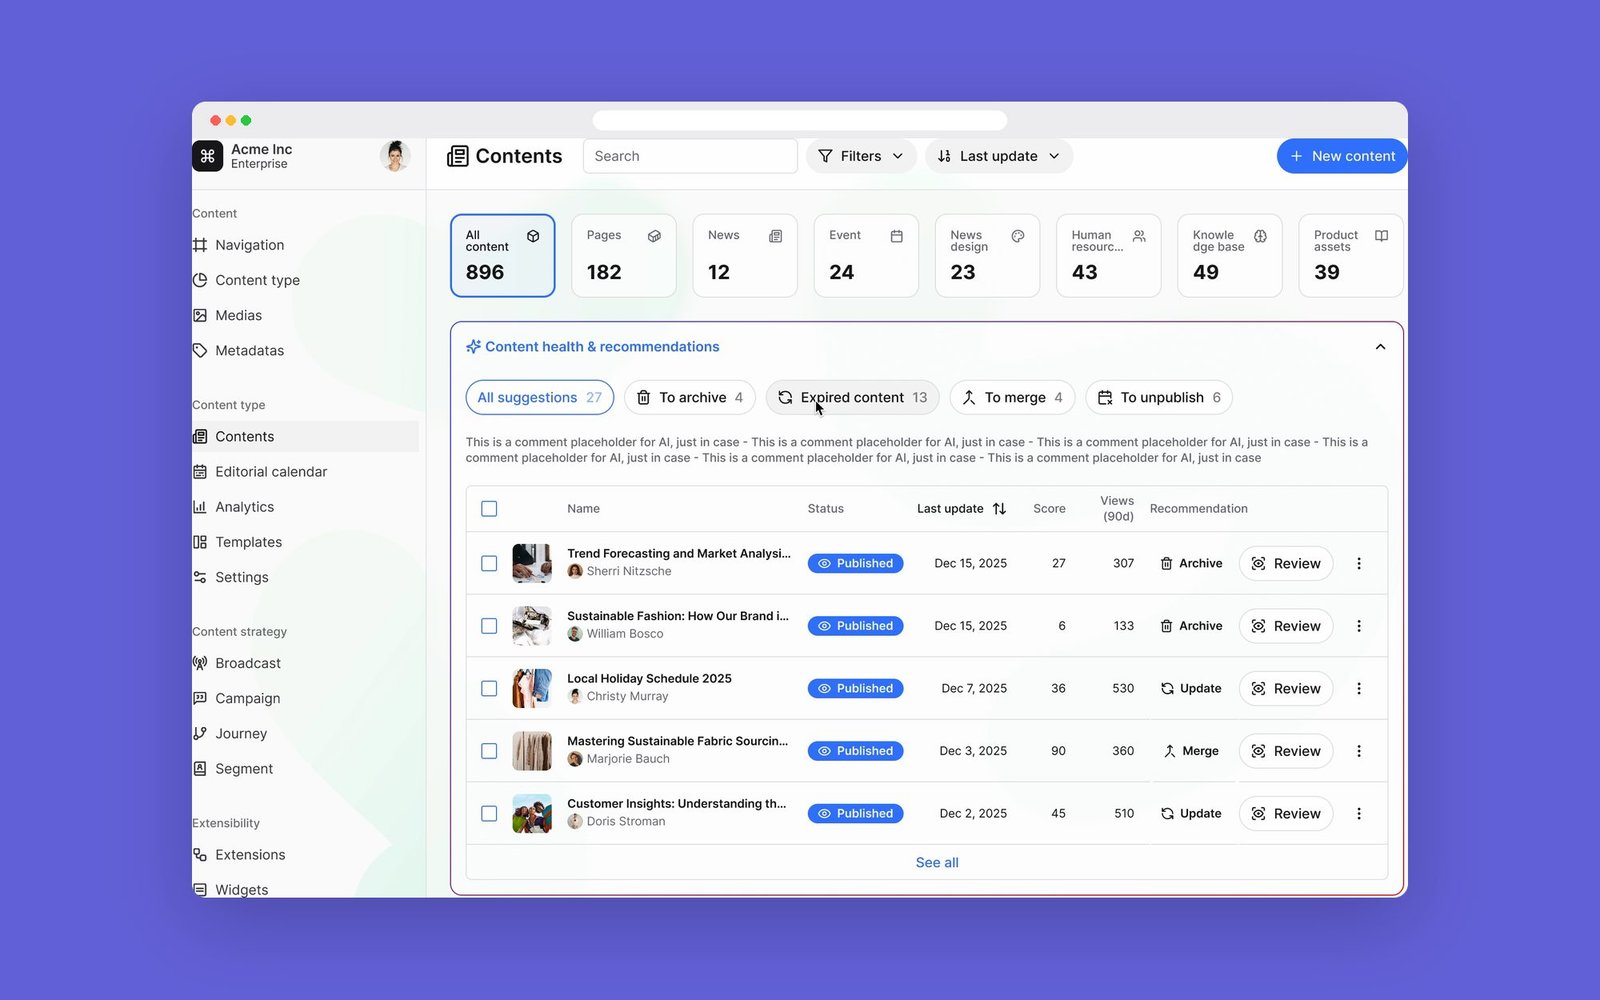This screenshot has height=1000, width=1600.
Task: Click Review for Trend Forecasting row
Action: [1286, 563]
